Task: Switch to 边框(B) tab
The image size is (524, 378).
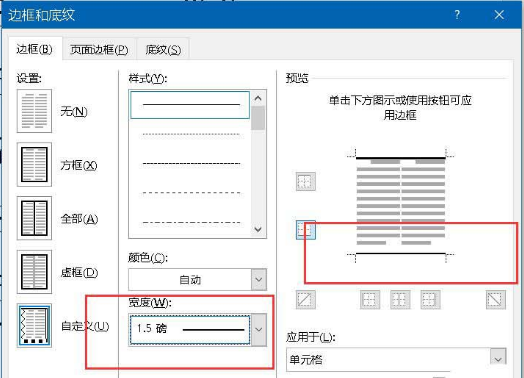Action: click(34, 49)
